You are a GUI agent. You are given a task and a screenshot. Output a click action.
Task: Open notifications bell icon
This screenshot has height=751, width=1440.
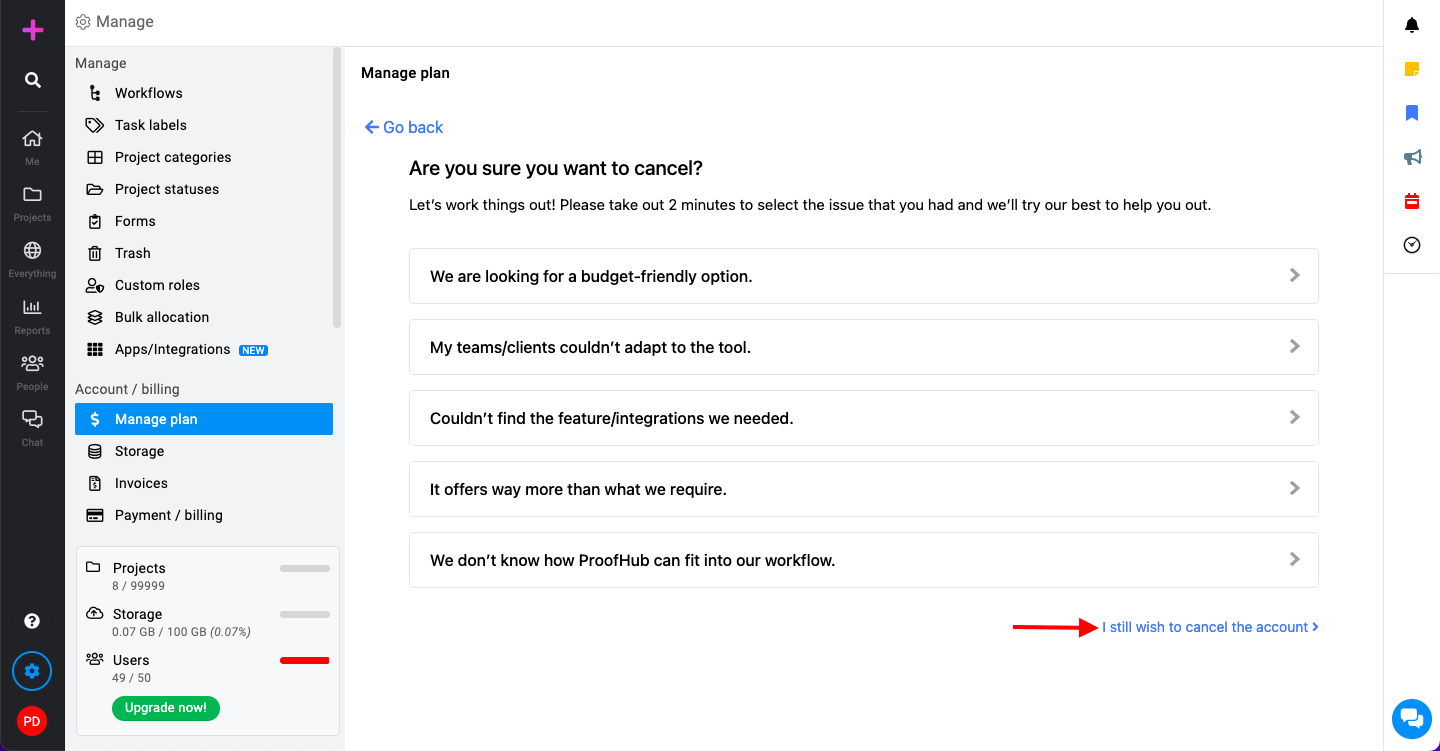pos(1412,25)
